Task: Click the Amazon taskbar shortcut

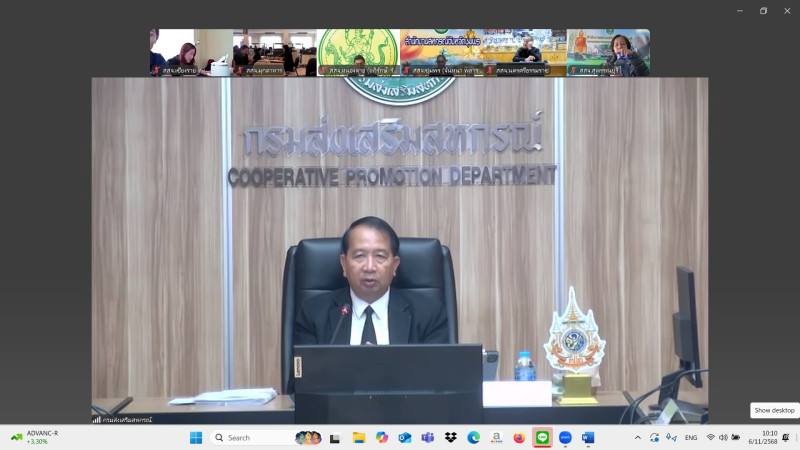Action: pos(496,437)
